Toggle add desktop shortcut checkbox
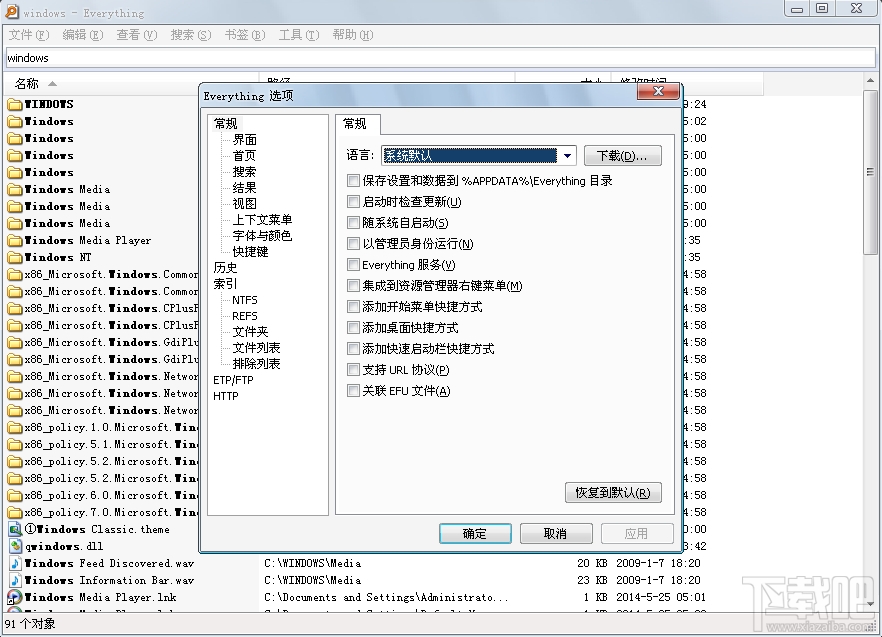 click(x=353, y=328)
